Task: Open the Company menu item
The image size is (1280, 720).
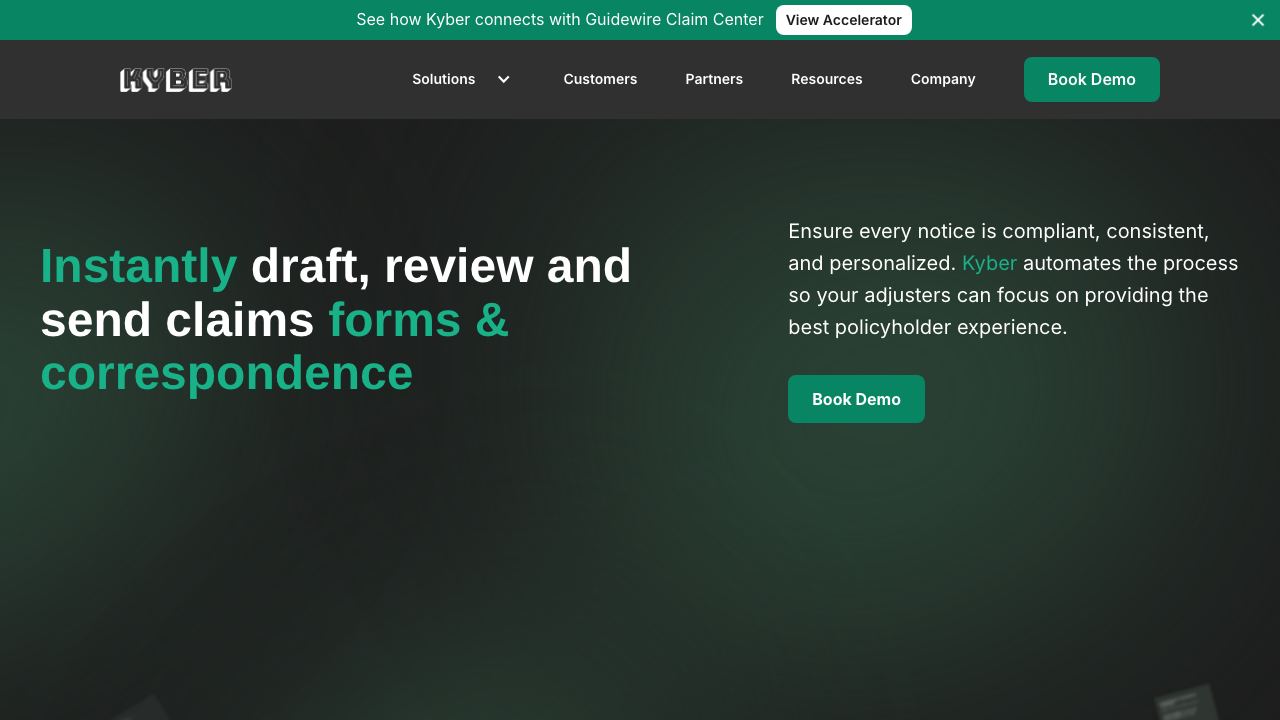Action: (943, 79)
